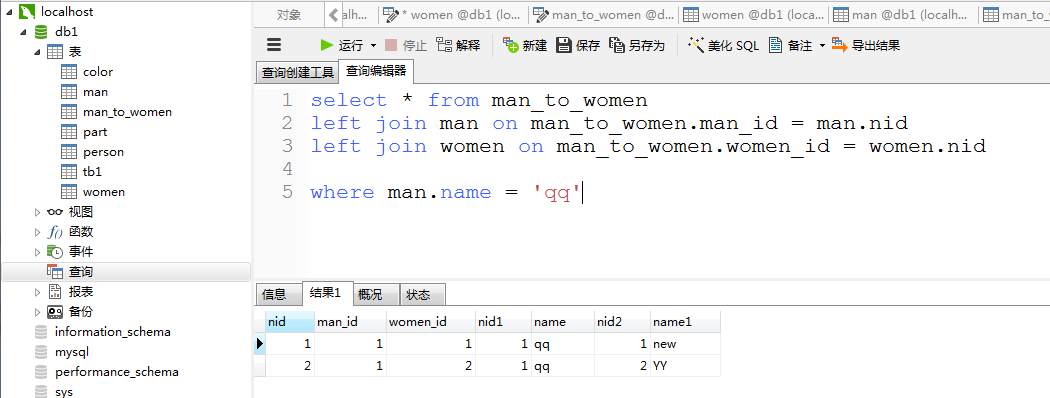The image size is (1050, 398).
Task: Switch to the * women @db1 query tab
Action: 453,15
